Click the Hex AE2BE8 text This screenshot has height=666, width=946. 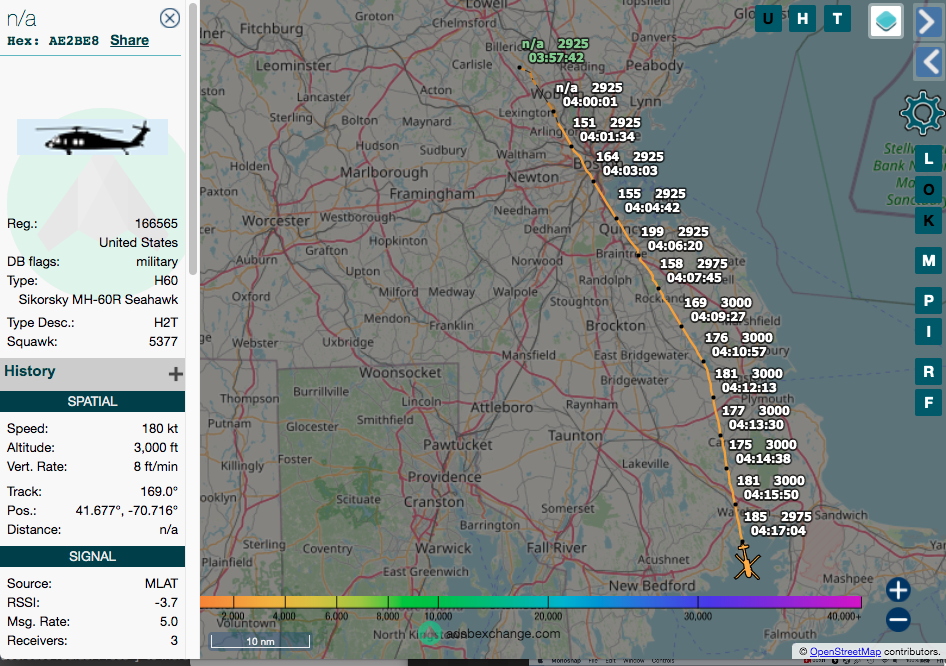point(53,41)
